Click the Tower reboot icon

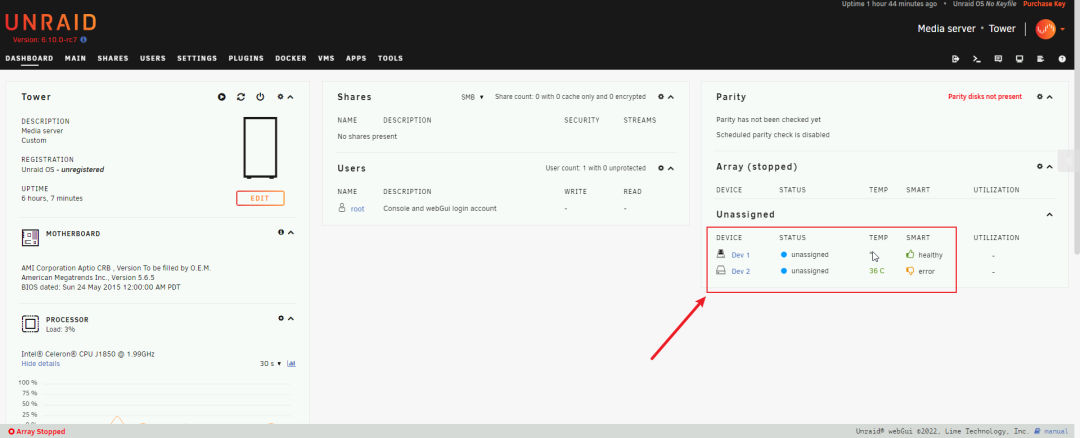[241, 97]
